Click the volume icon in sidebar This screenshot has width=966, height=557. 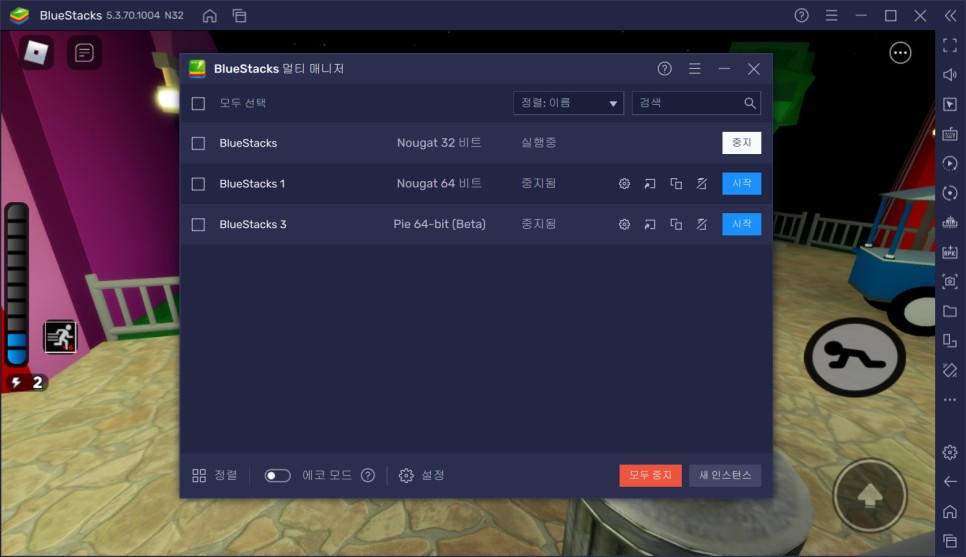tap(950, 75)
